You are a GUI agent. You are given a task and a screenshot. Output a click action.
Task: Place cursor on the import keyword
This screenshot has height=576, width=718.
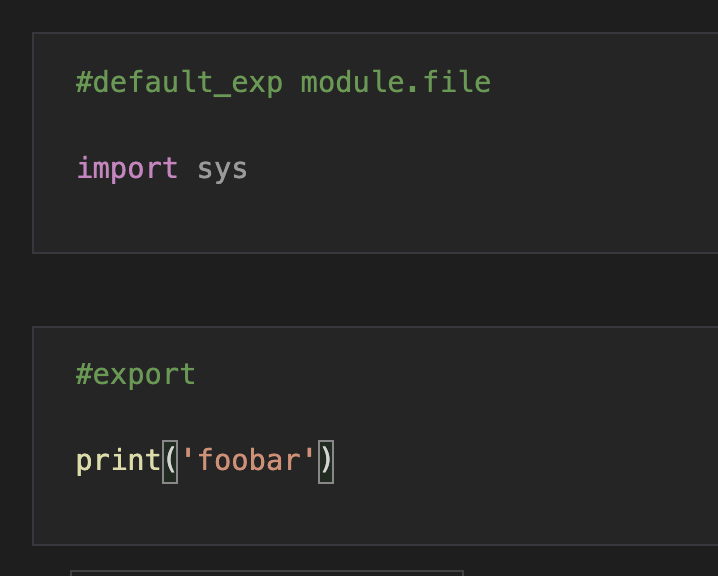(x=127, y=169)
